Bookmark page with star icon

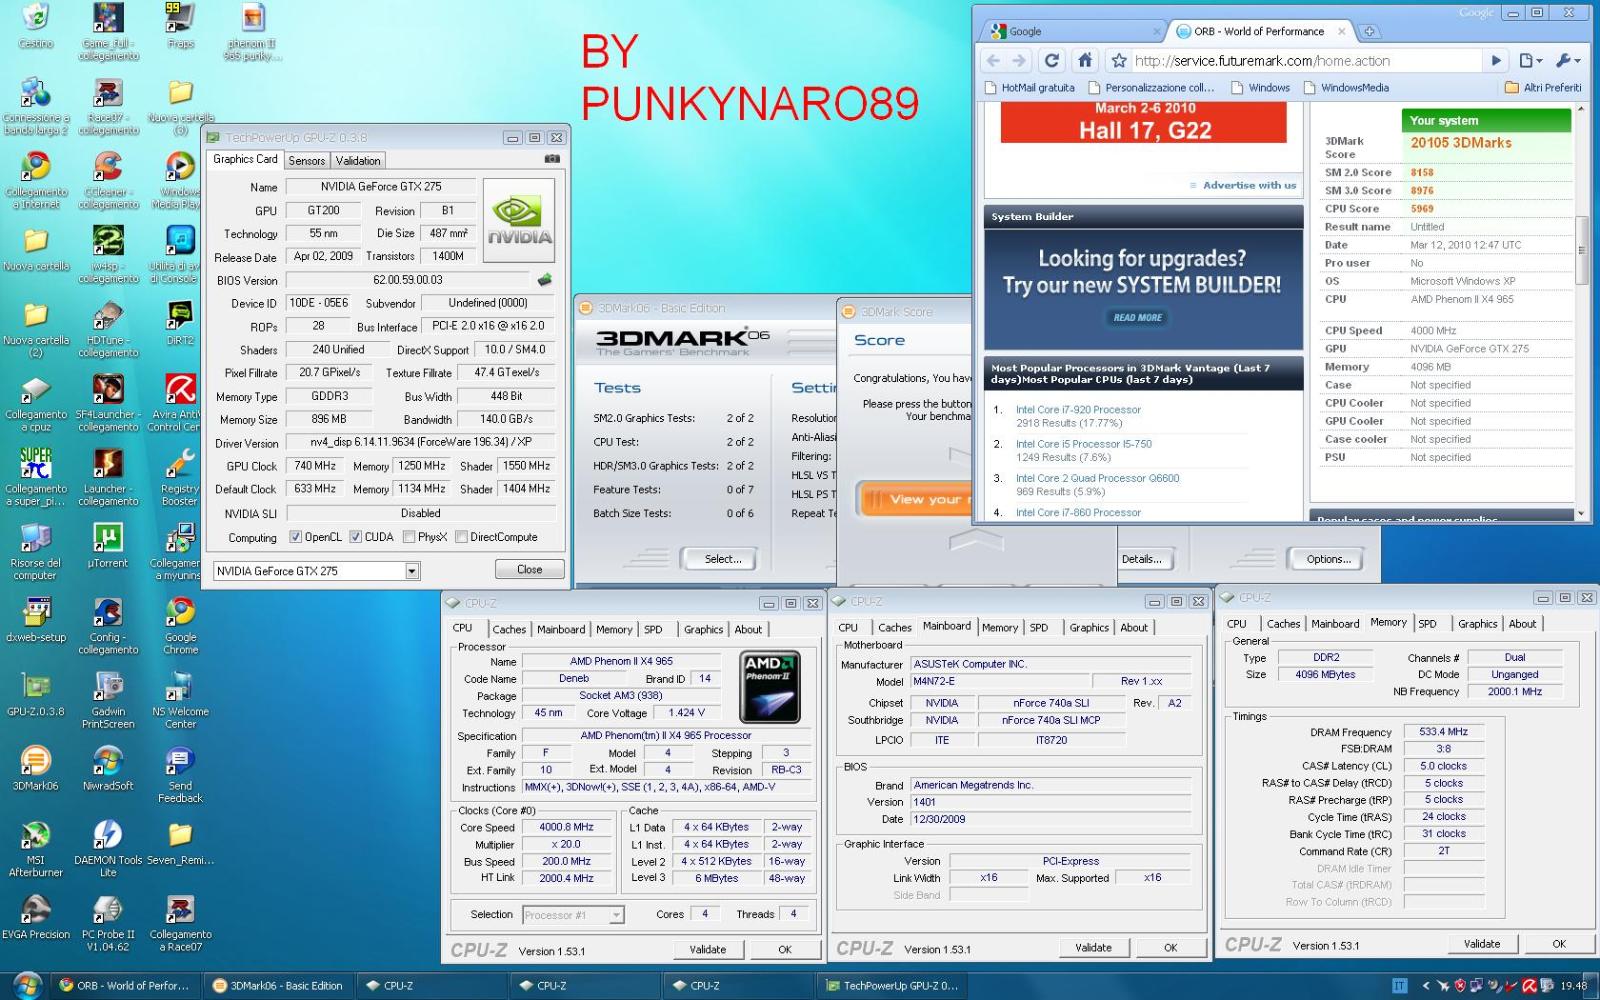(x=1119, y=61)
